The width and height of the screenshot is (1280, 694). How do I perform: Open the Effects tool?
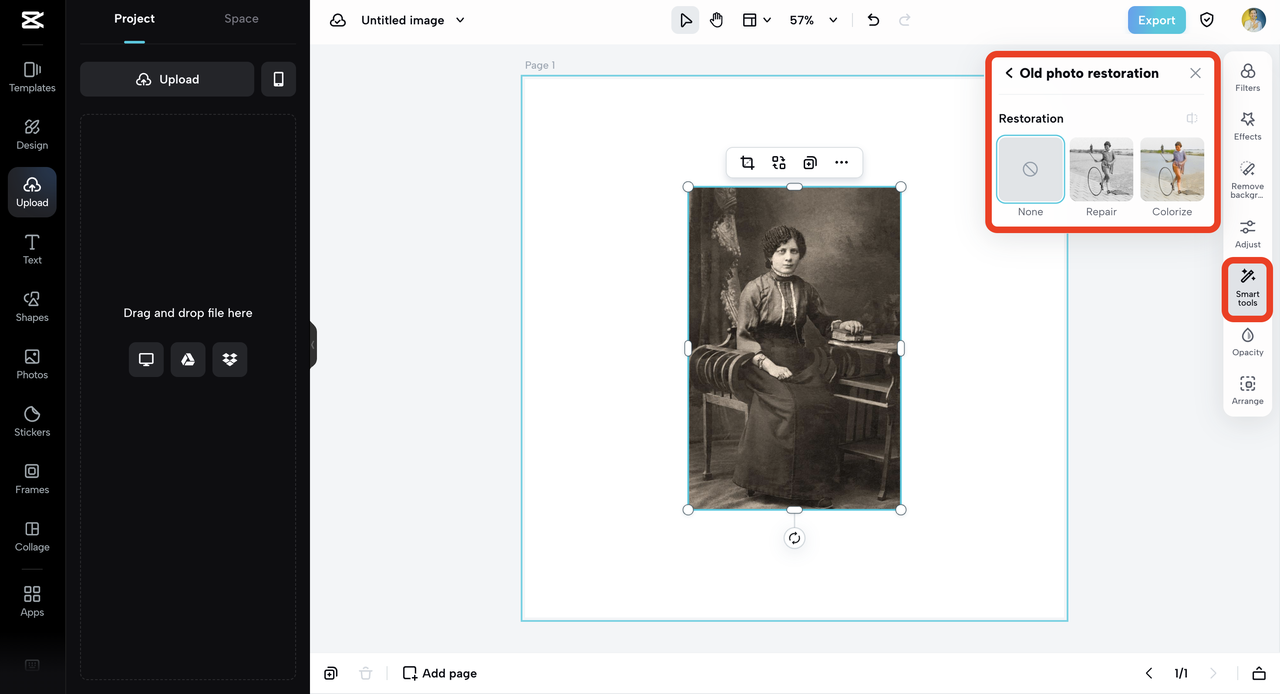click(1247, 127)
